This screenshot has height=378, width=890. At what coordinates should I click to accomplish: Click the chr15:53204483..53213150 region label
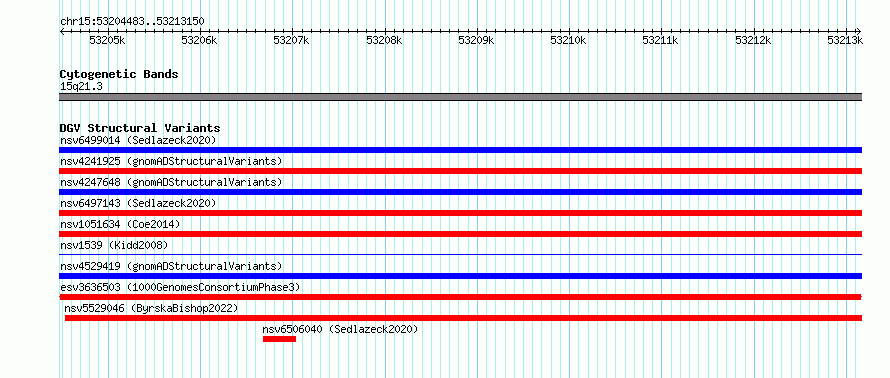pyautogui.click(x=132, y=21)
